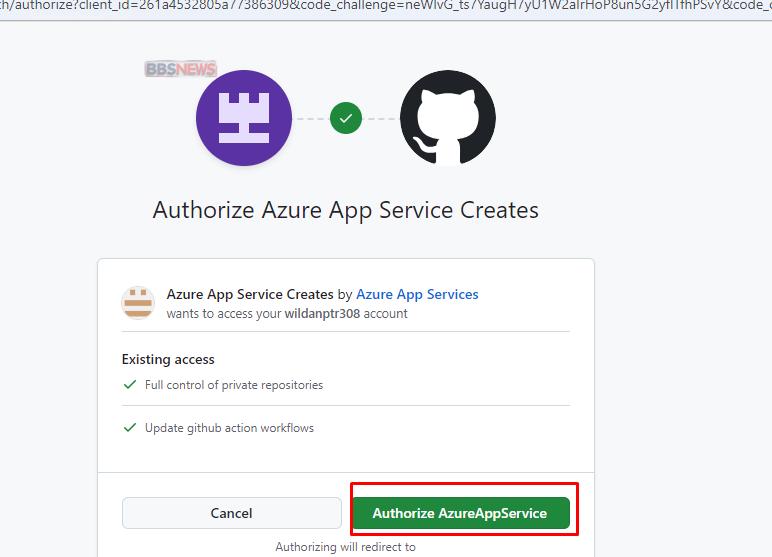Select Update github action workflows text
Viewport: 772px width, 557px height.
coord(229,428)
